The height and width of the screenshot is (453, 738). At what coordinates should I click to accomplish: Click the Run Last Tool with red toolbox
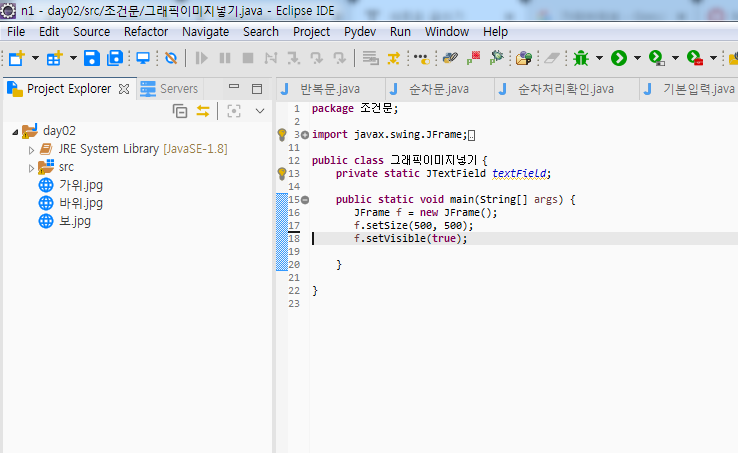(x=695, y=58)
